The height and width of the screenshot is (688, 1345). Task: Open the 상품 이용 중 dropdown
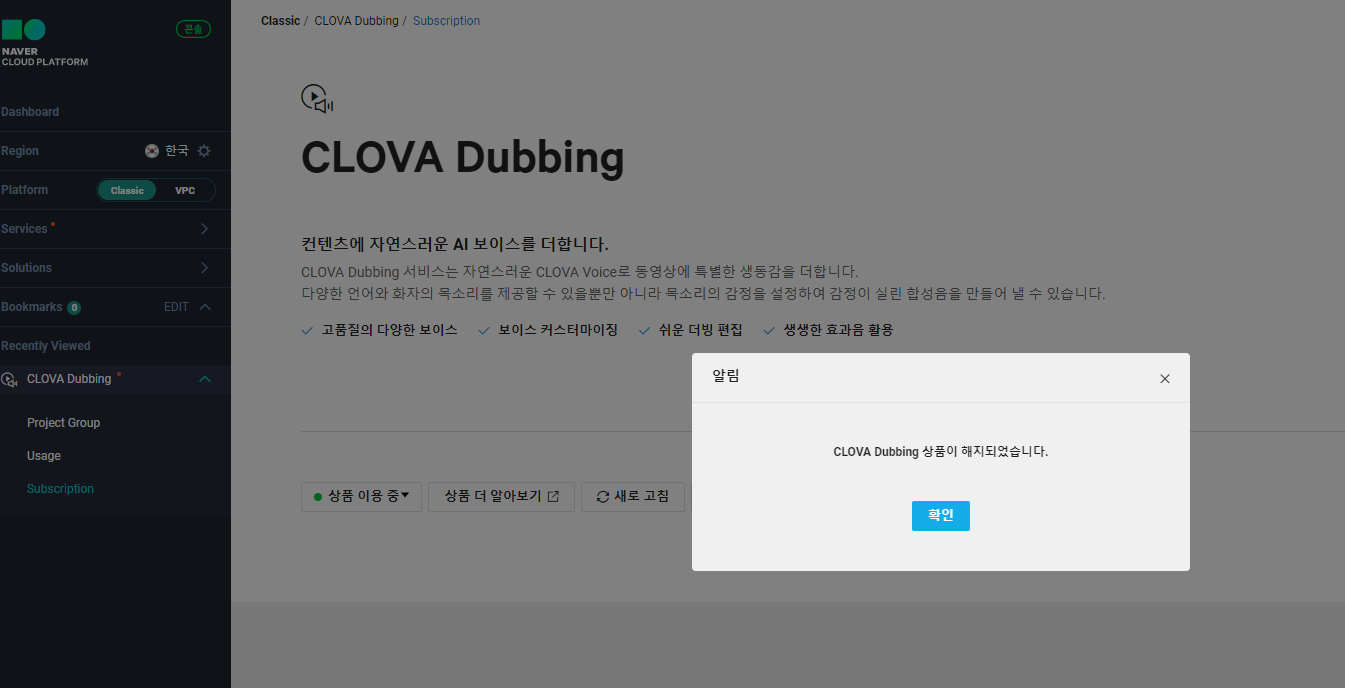click(362, 496)
